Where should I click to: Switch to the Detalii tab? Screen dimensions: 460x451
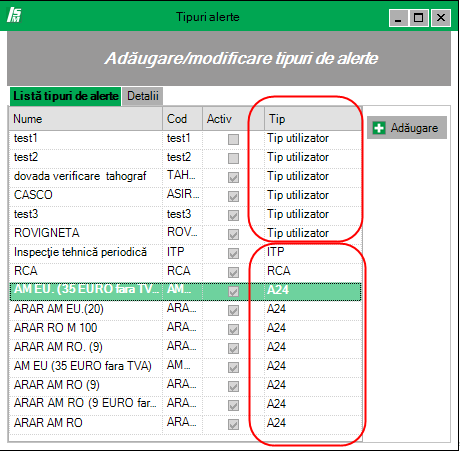(143, 96)
